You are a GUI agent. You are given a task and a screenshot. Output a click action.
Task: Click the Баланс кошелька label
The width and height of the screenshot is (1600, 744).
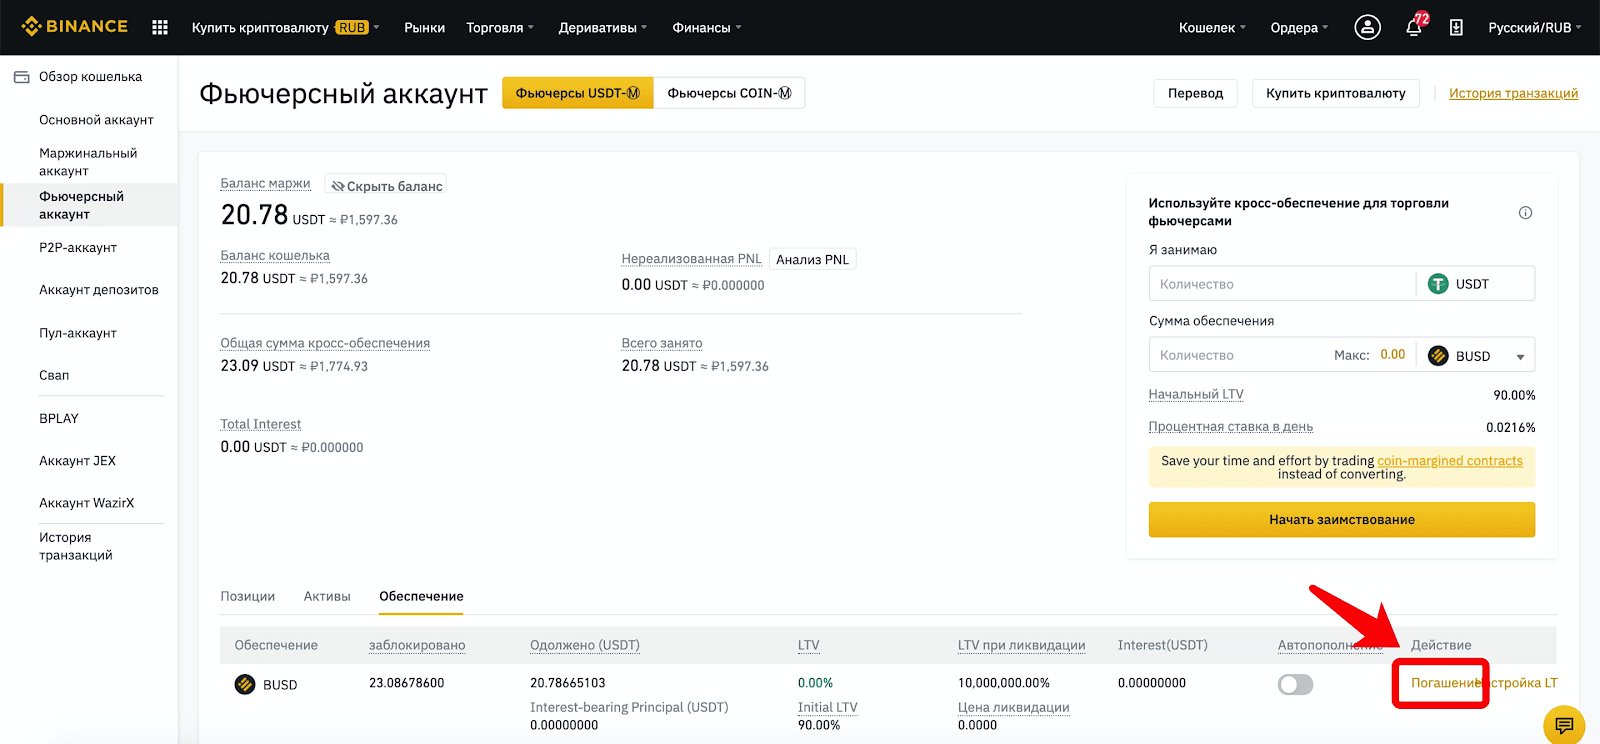point(275,255)
